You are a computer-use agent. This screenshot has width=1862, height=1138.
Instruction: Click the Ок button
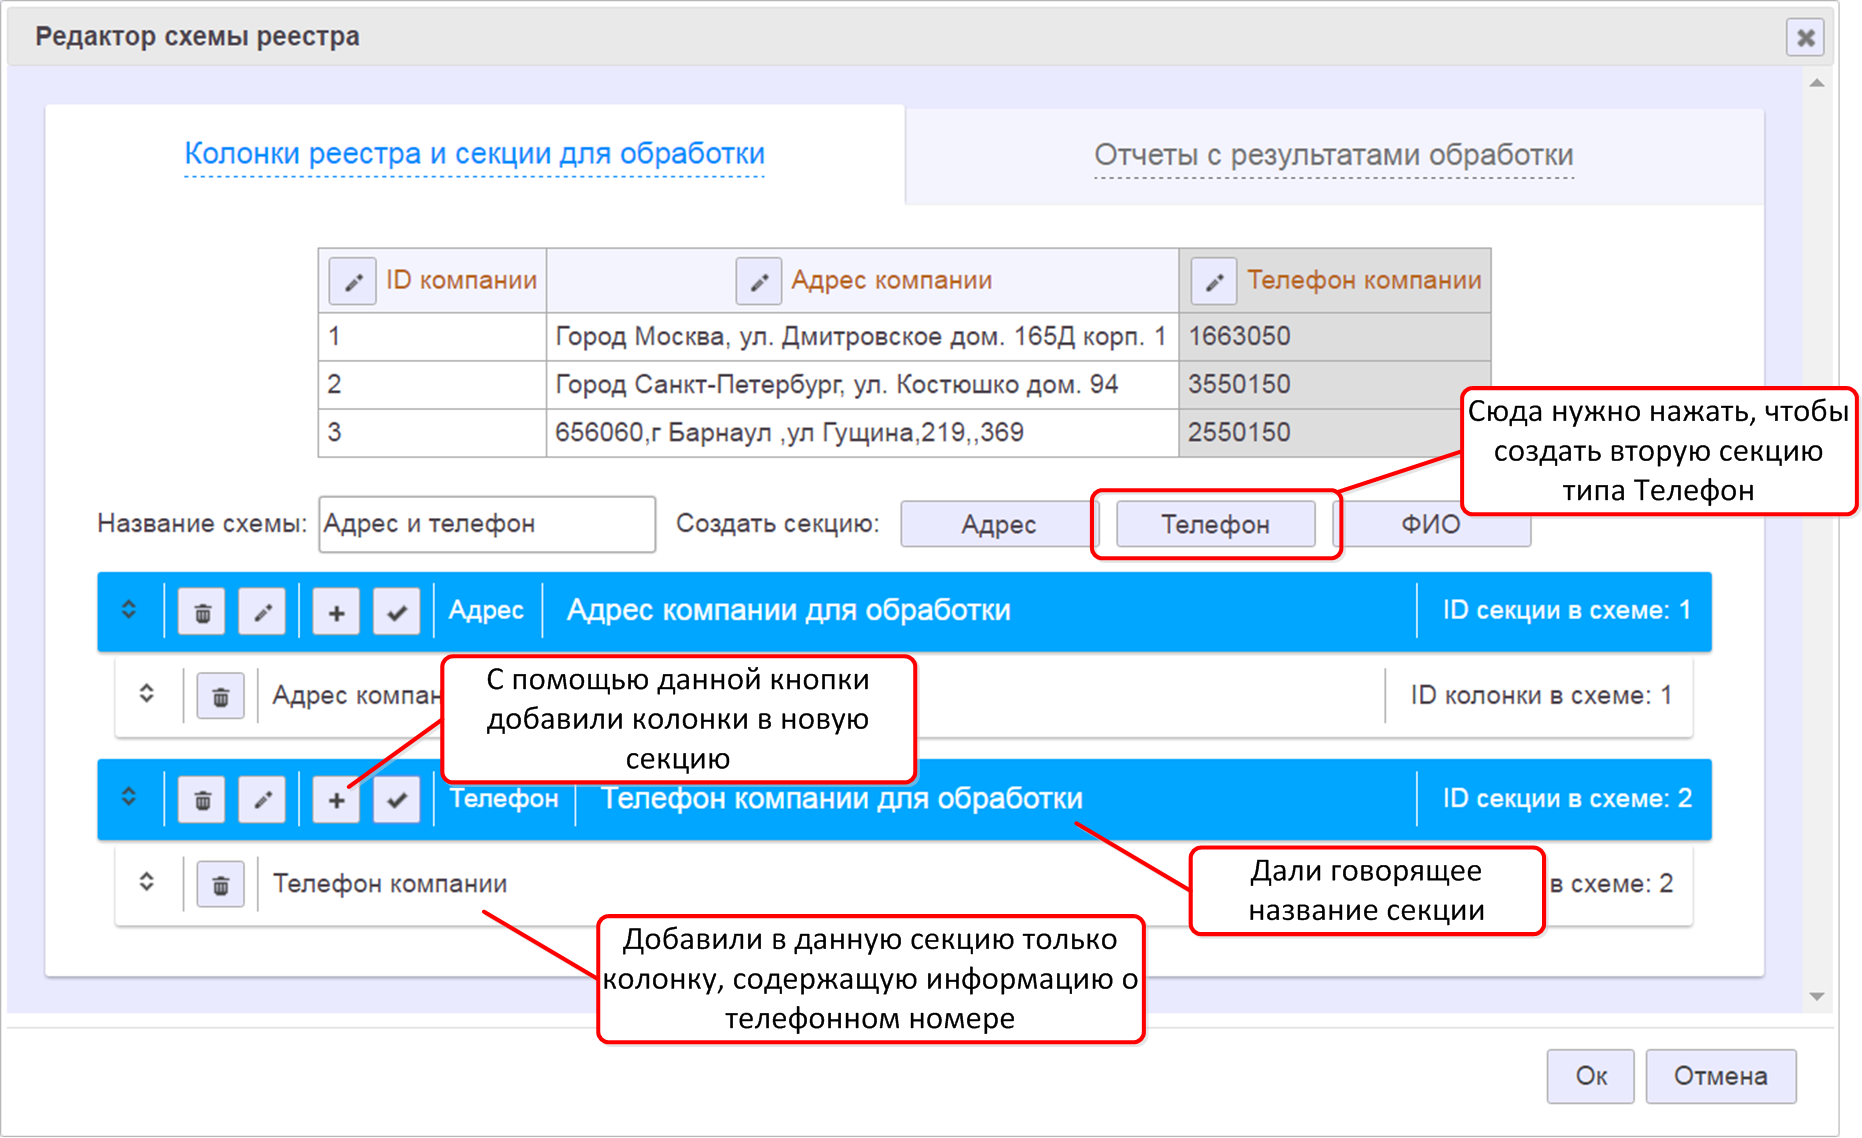pyautogui.click(x=1591, y=1076)
